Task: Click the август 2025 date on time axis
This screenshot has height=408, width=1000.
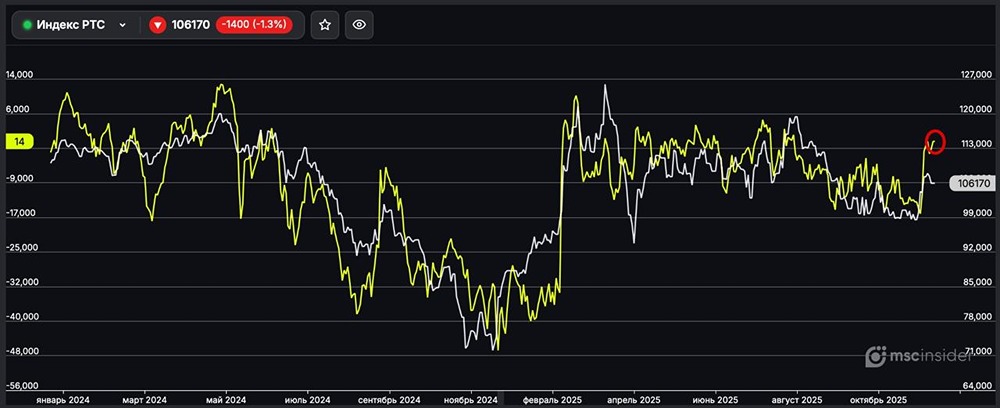Action: tap(797, 400)
